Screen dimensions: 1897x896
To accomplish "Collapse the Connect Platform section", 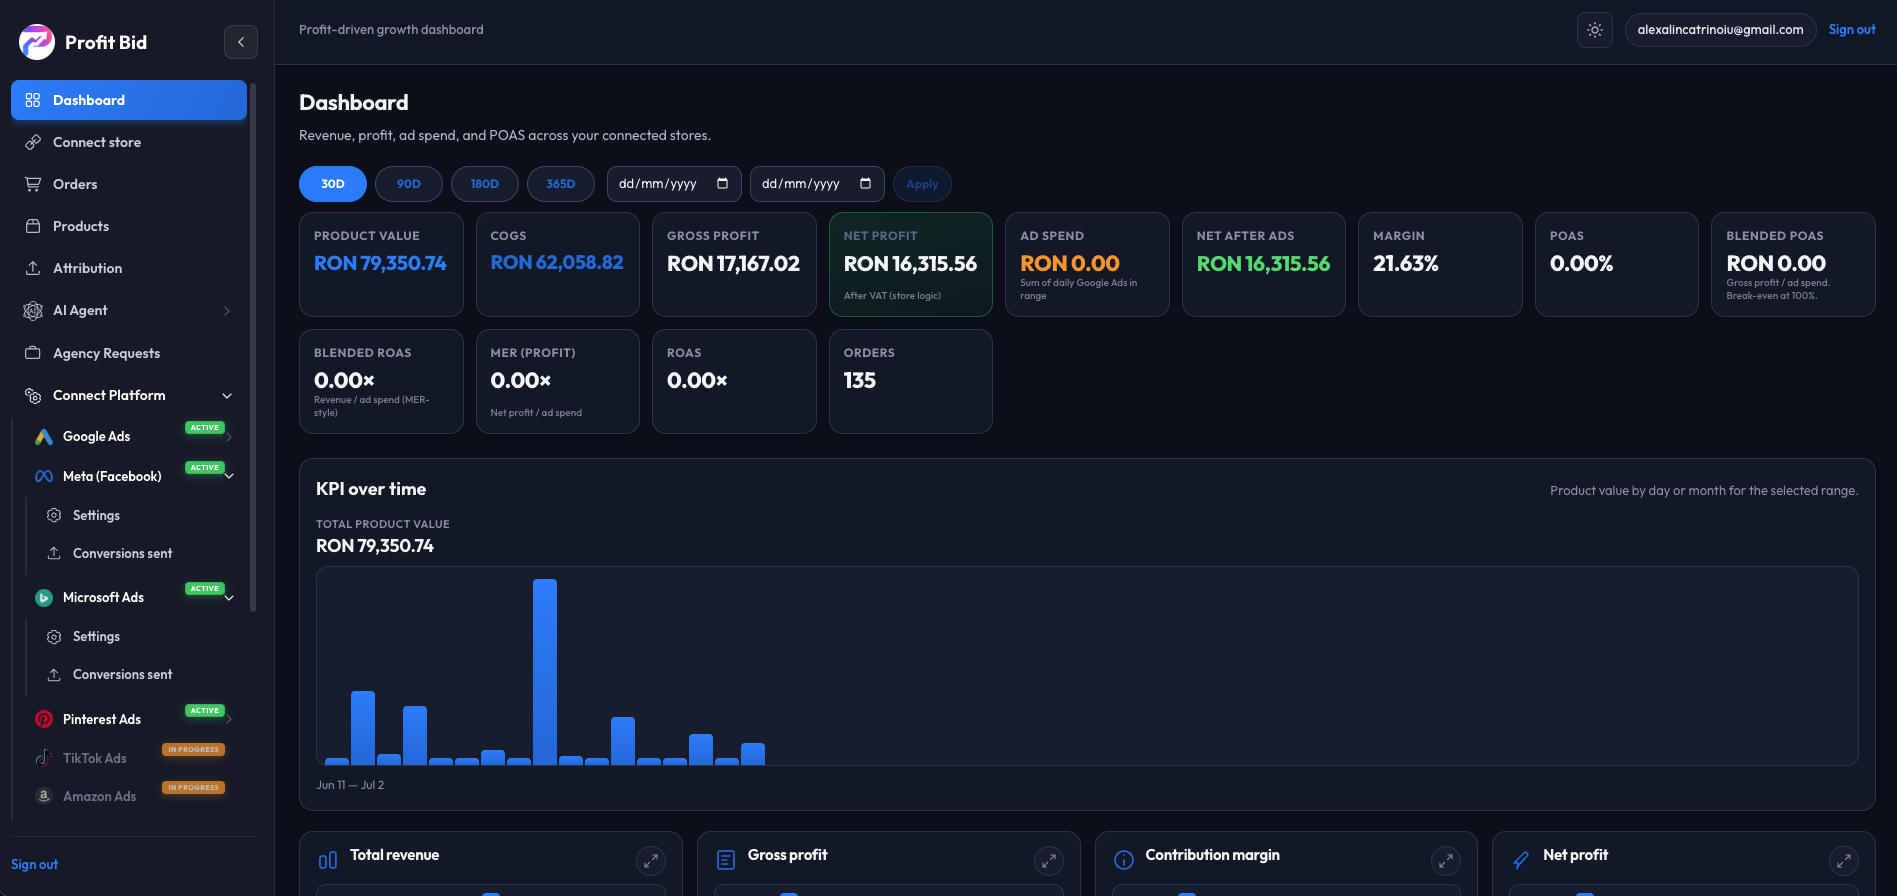I will pos(227,396).
